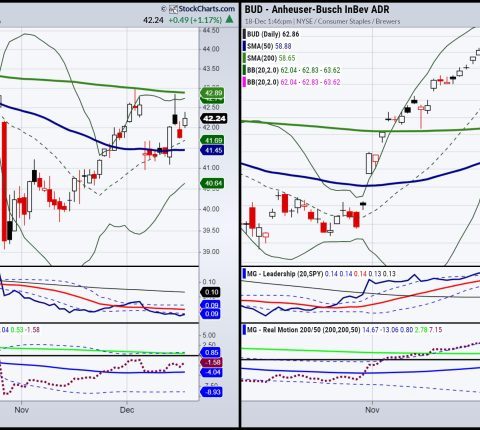Click the green 0.53 value in left panel
The width and height of the screenshot is (480, 430).
[x=17, y=330]
